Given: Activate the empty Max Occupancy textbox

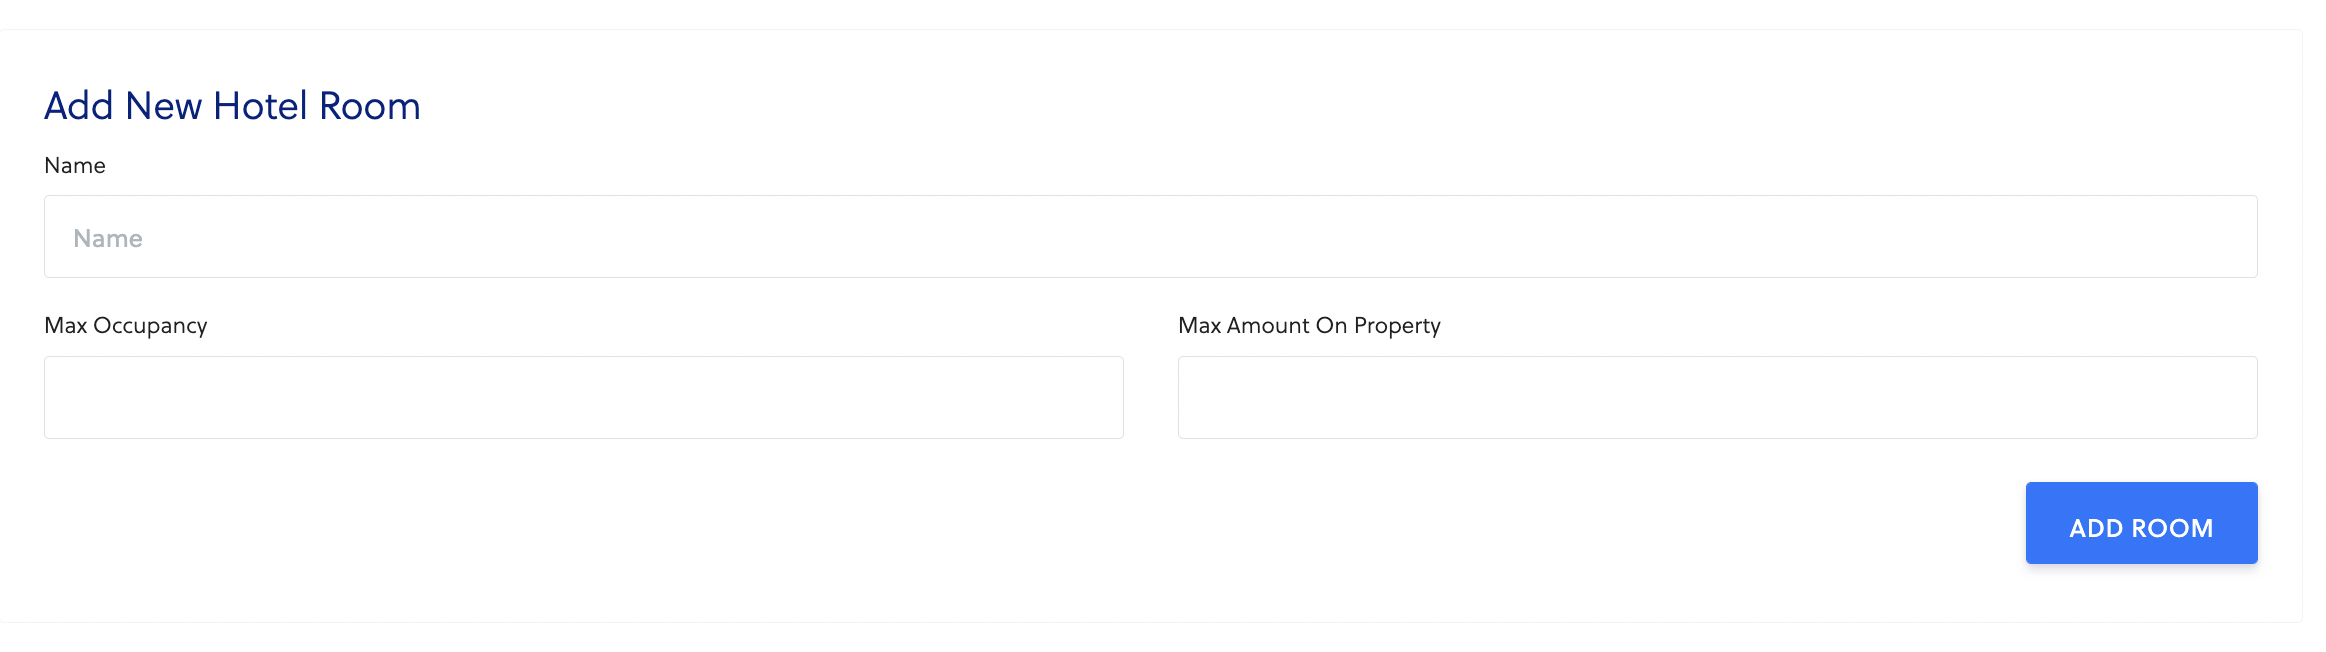Looking at the screenshot, I should pyautogui.click(x=583, y=397).
